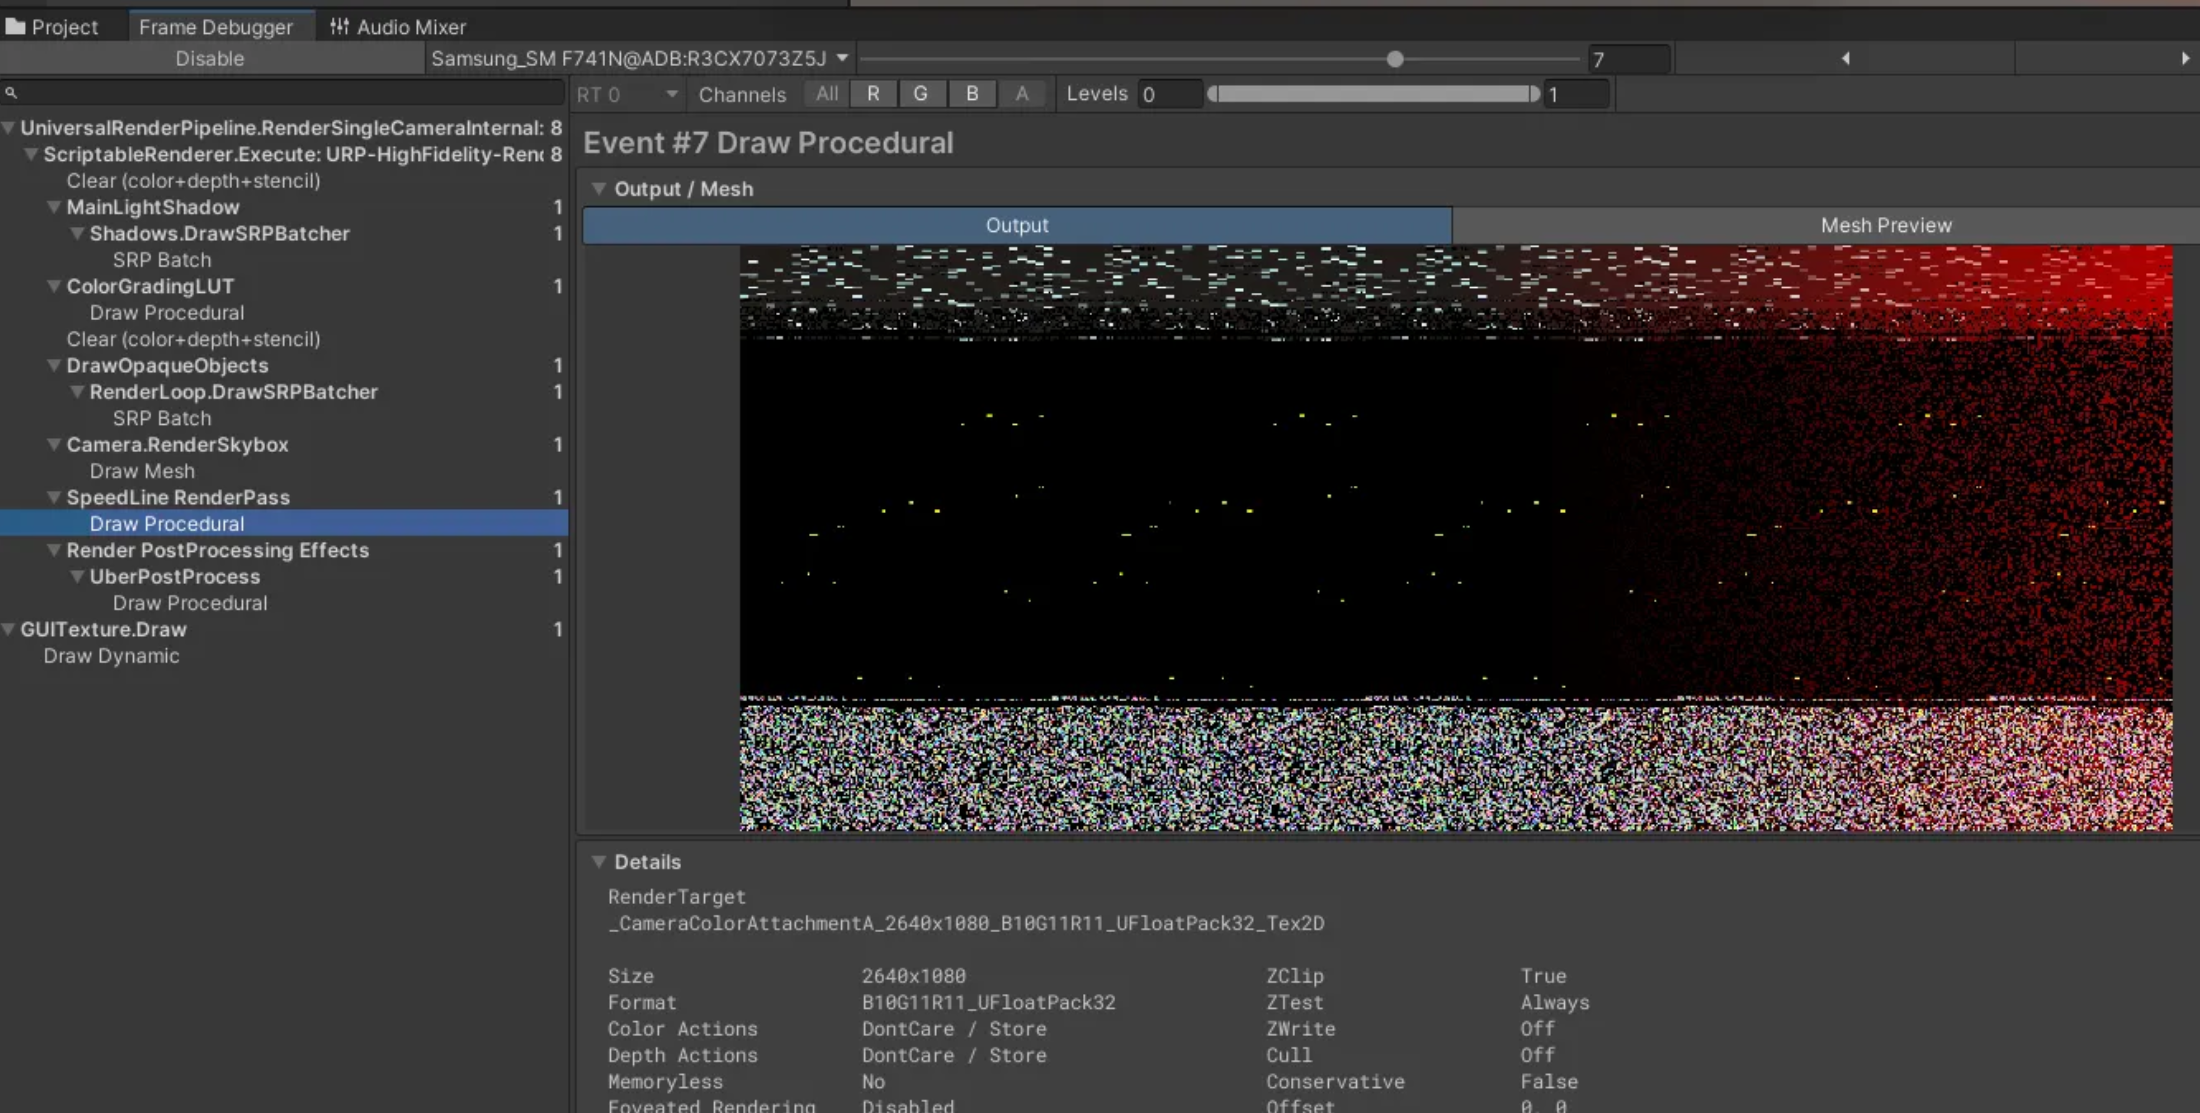The image size is (2200, 1113).
Task: Collapse the Output / Mesh section
Action: [x=599, y=189]
